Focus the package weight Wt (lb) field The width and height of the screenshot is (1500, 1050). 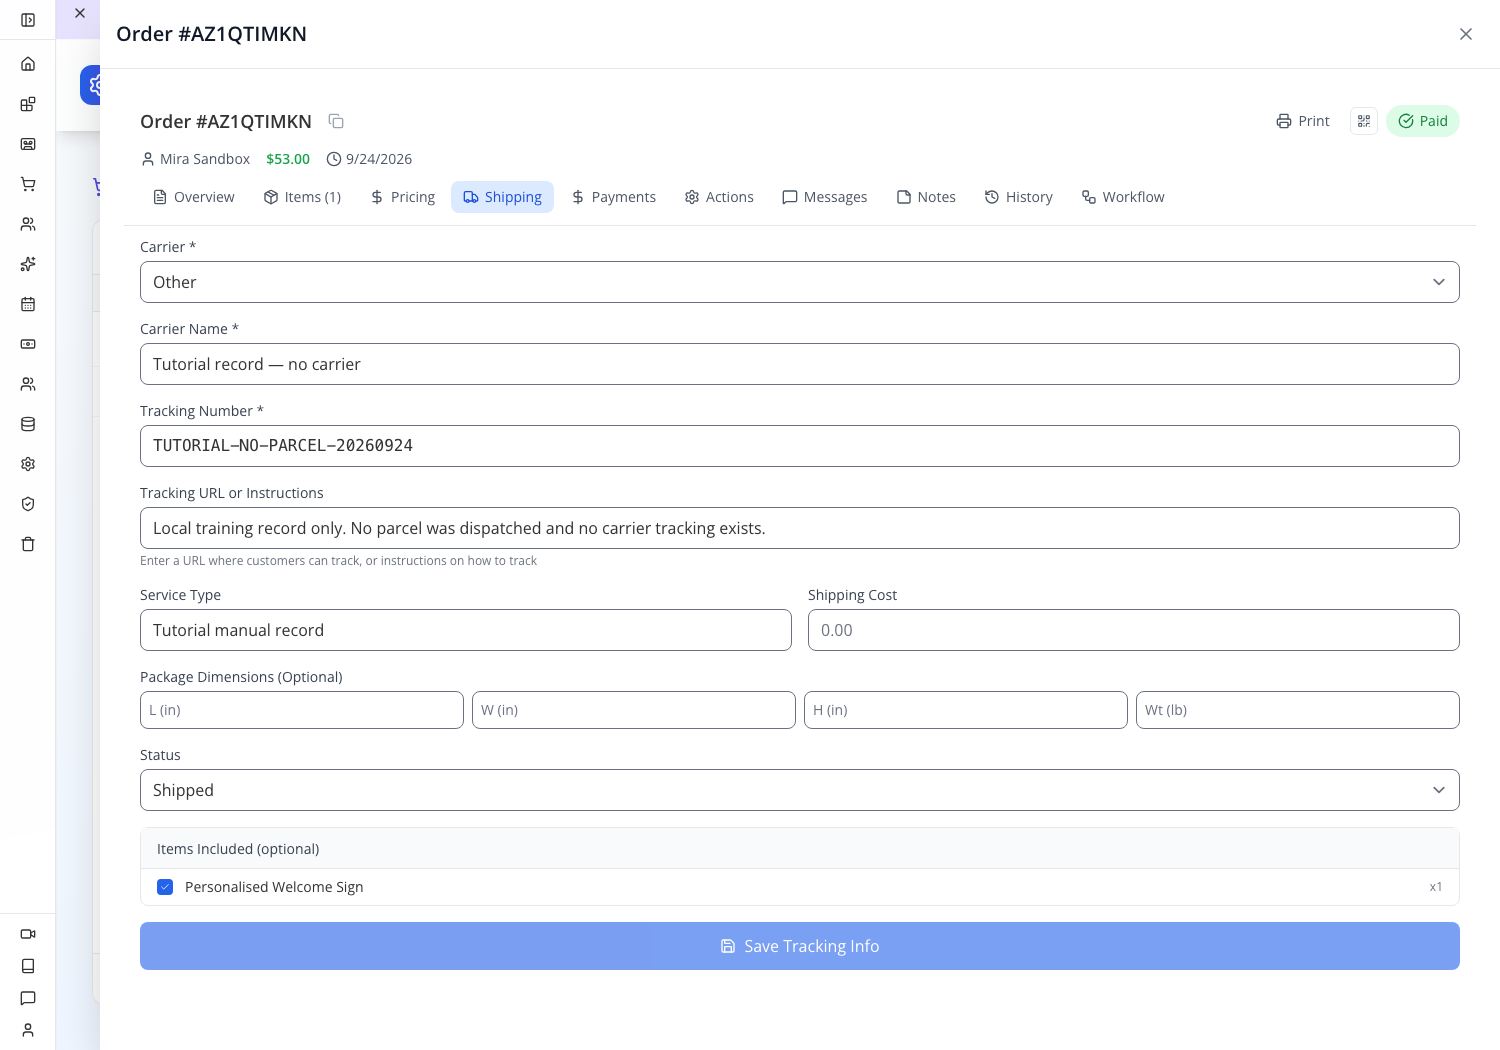1298,710
